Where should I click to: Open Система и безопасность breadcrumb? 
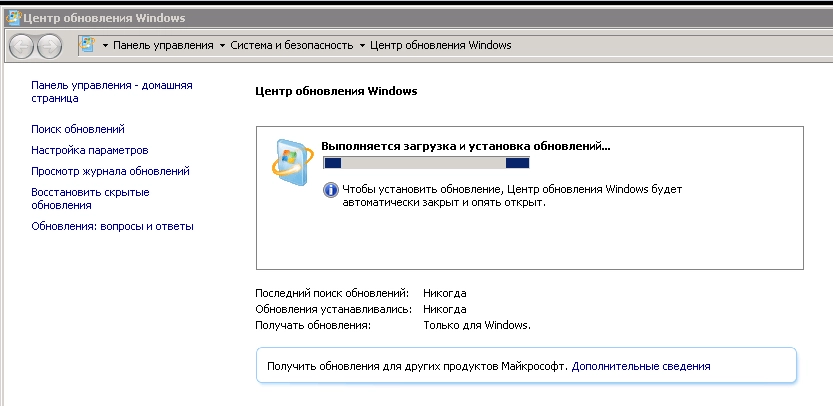click(292, 45)
